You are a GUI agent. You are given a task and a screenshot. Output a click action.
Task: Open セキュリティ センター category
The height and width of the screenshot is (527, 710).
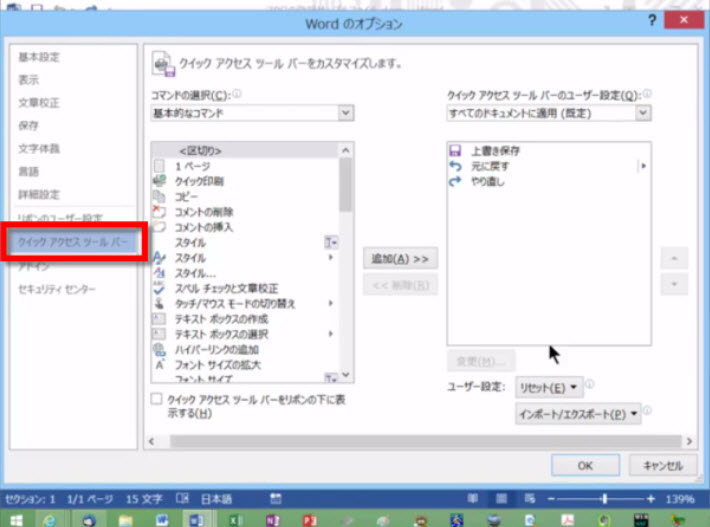[57, 289]
